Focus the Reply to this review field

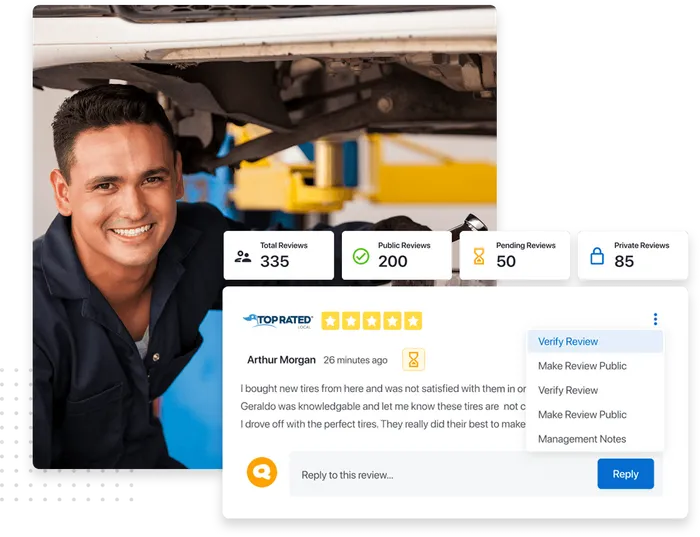pos(443,475)
